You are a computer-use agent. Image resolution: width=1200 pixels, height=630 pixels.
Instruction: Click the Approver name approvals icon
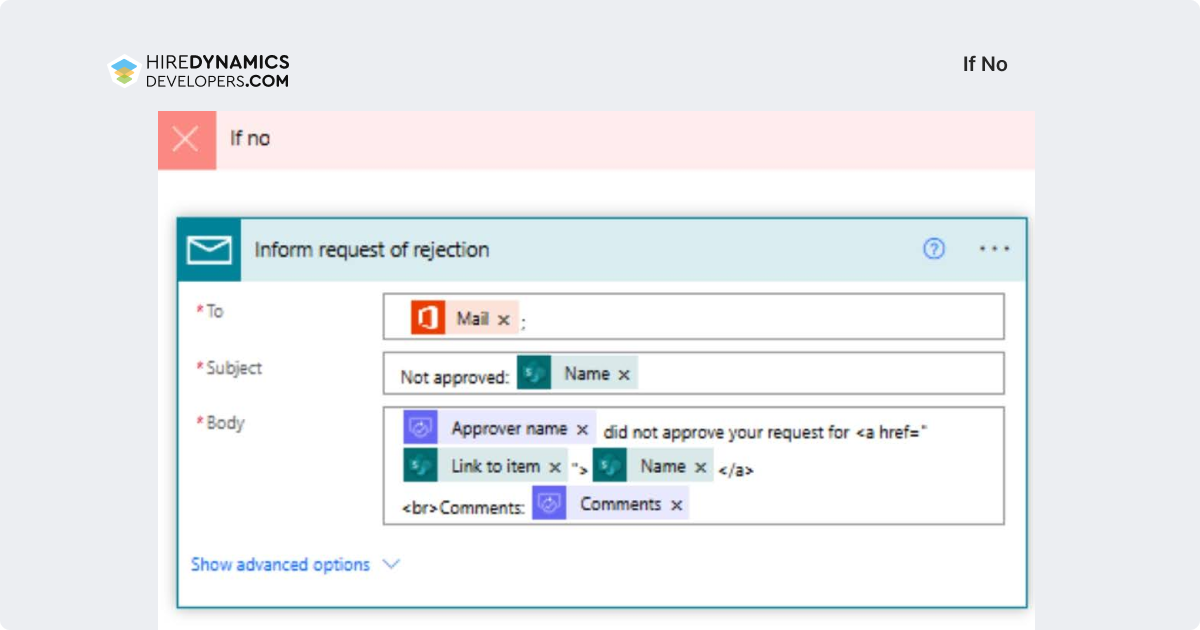pyautogui.click(x=421, y=428)
